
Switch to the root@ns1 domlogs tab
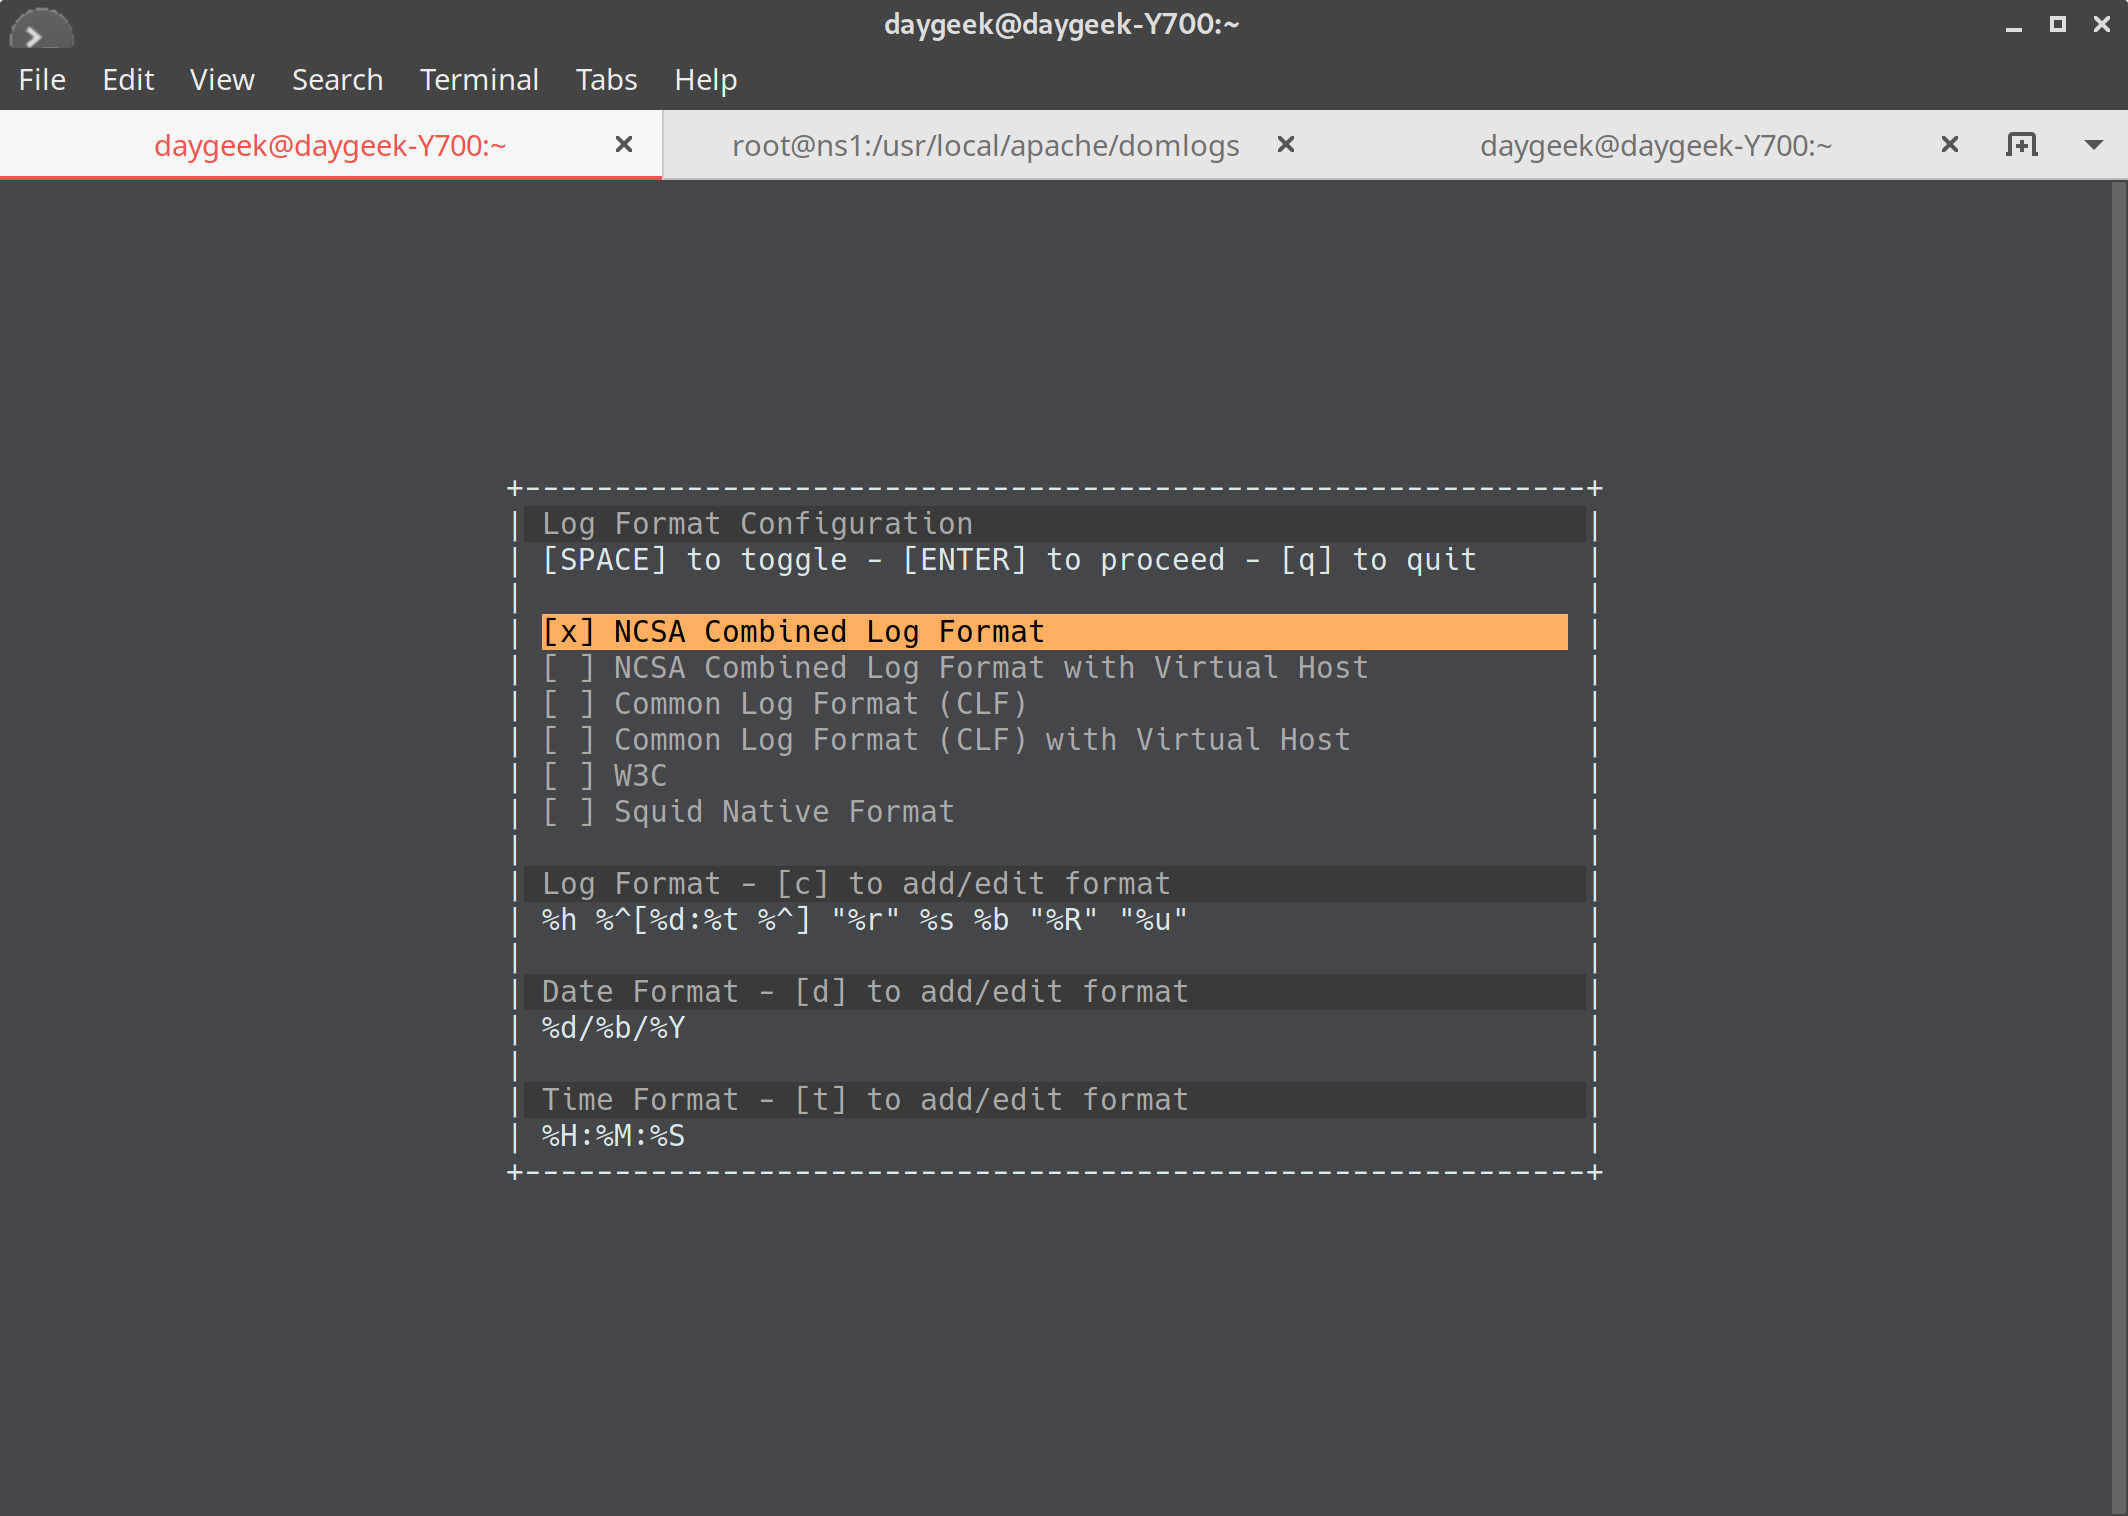(985, 146)
